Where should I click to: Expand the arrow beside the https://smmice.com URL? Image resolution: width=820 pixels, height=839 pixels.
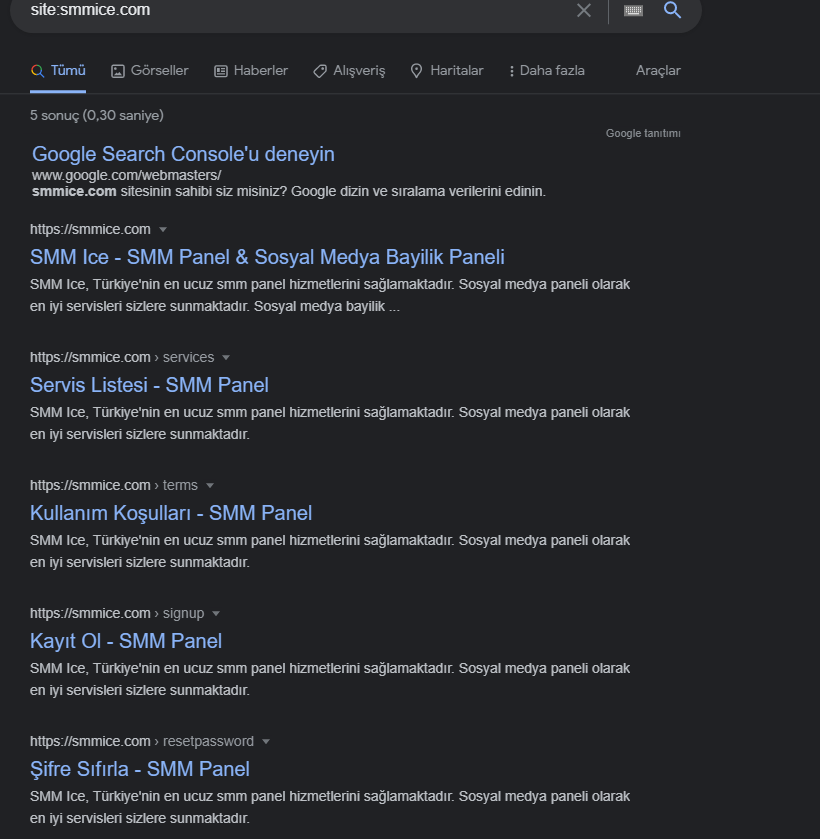tap(163, 230)
